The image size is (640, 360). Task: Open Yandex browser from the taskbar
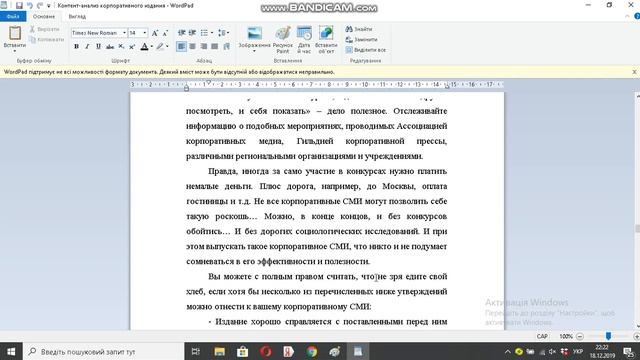pyautogui.click(x=289, y=351)
